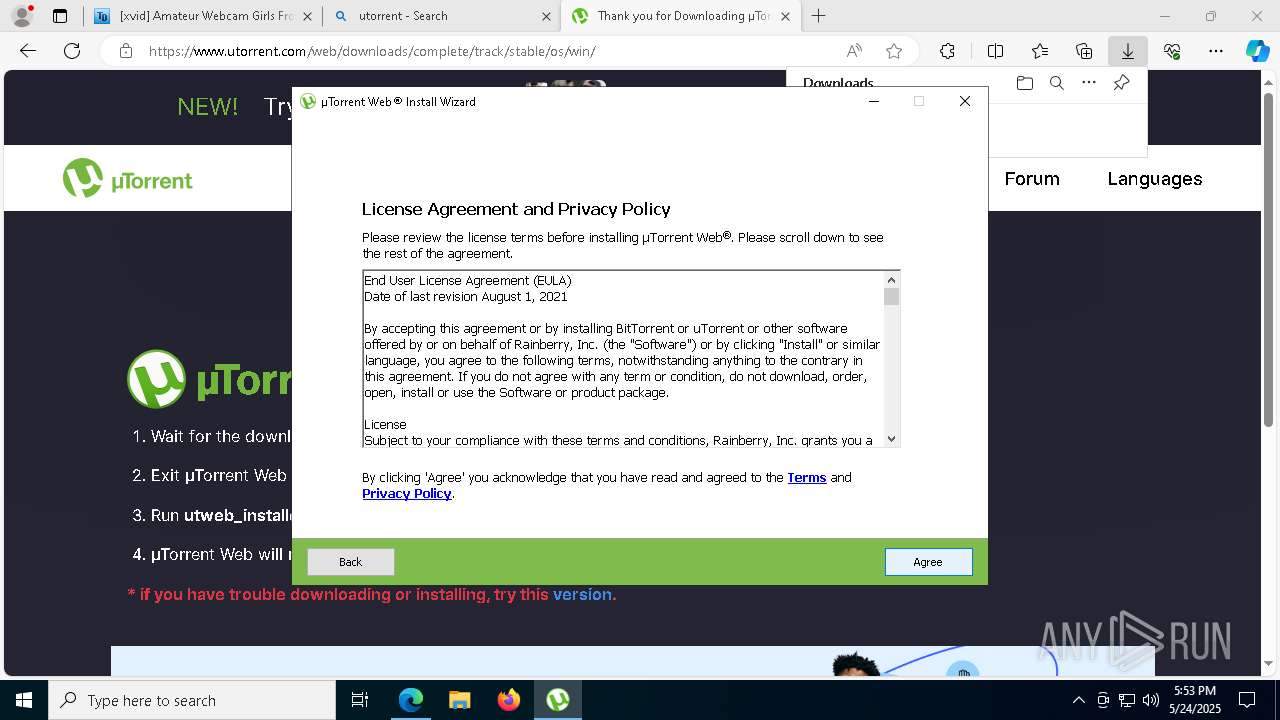Minimize the Install Wizard window
The width and height of the screenshot is (1280, 720).
click(873, 101)
